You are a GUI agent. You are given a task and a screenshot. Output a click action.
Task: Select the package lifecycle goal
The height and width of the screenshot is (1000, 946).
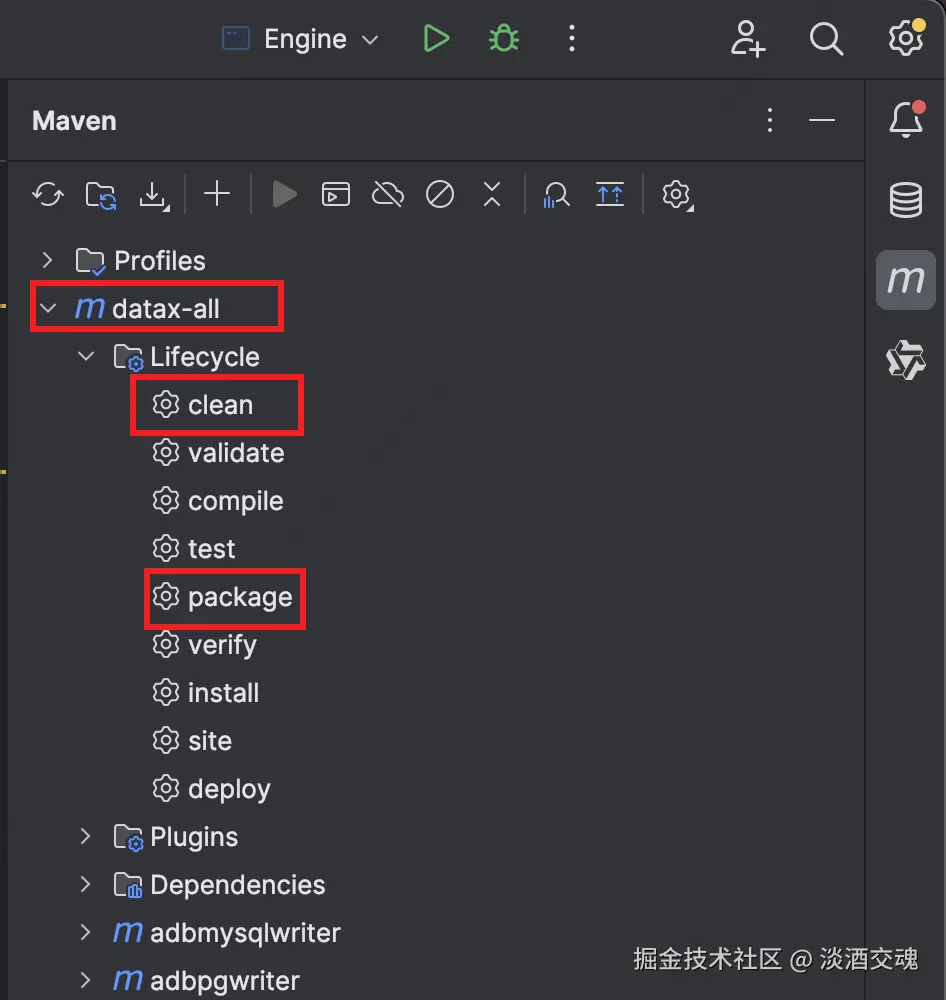[x=222, y=598]
